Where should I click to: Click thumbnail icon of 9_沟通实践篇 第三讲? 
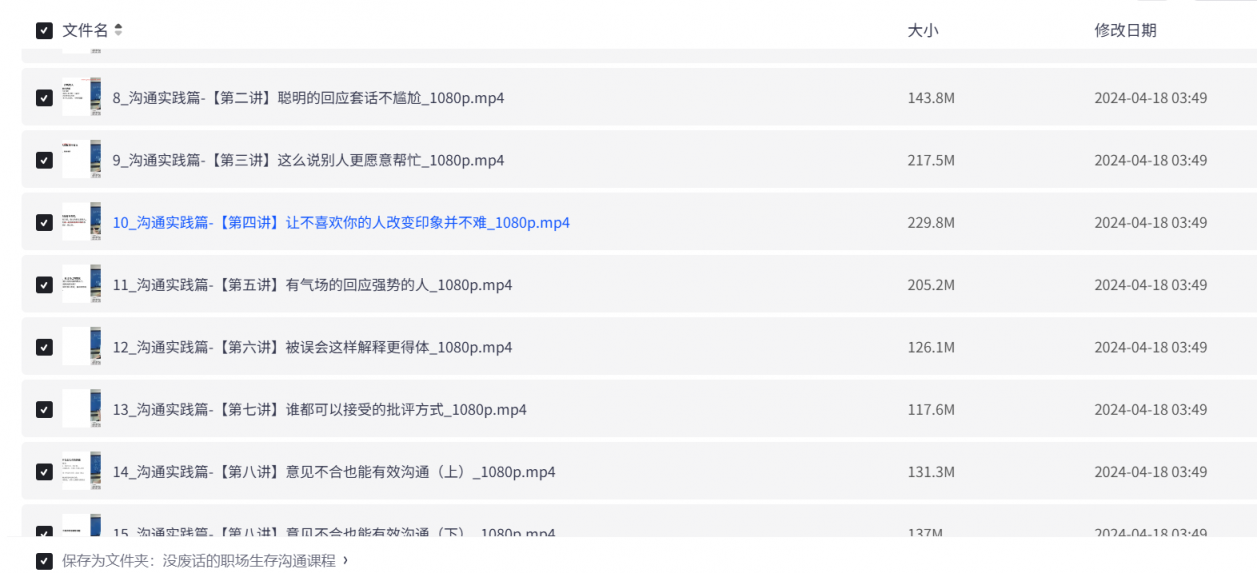(x=81, y=160)
